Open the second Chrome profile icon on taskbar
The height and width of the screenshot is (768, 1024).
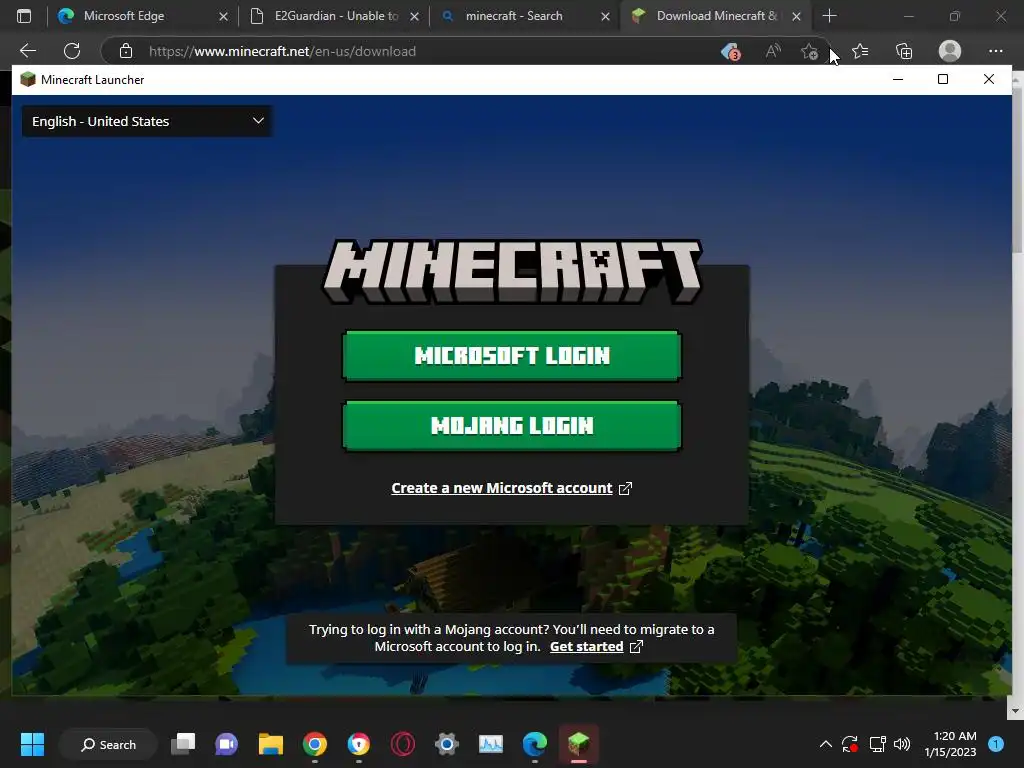tap(359, 744)
